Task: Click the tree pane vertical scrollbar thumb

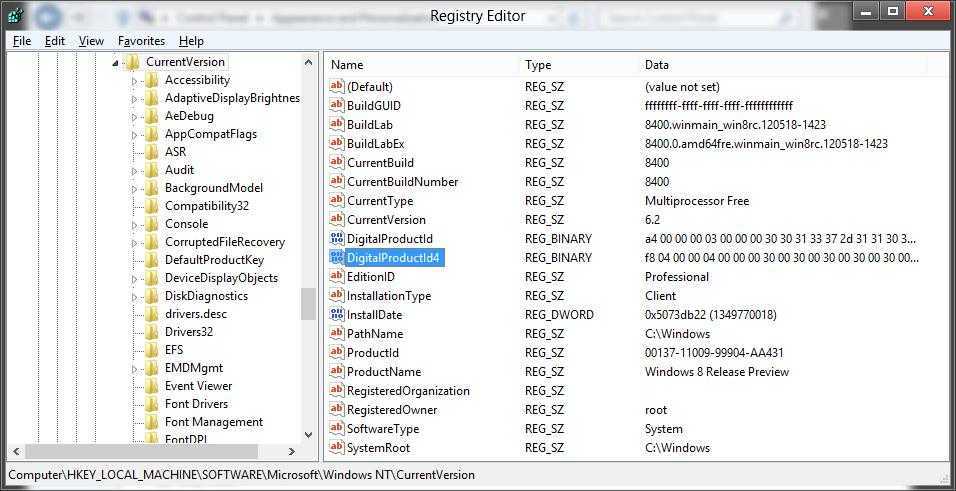Action: [x=309, y=303]
